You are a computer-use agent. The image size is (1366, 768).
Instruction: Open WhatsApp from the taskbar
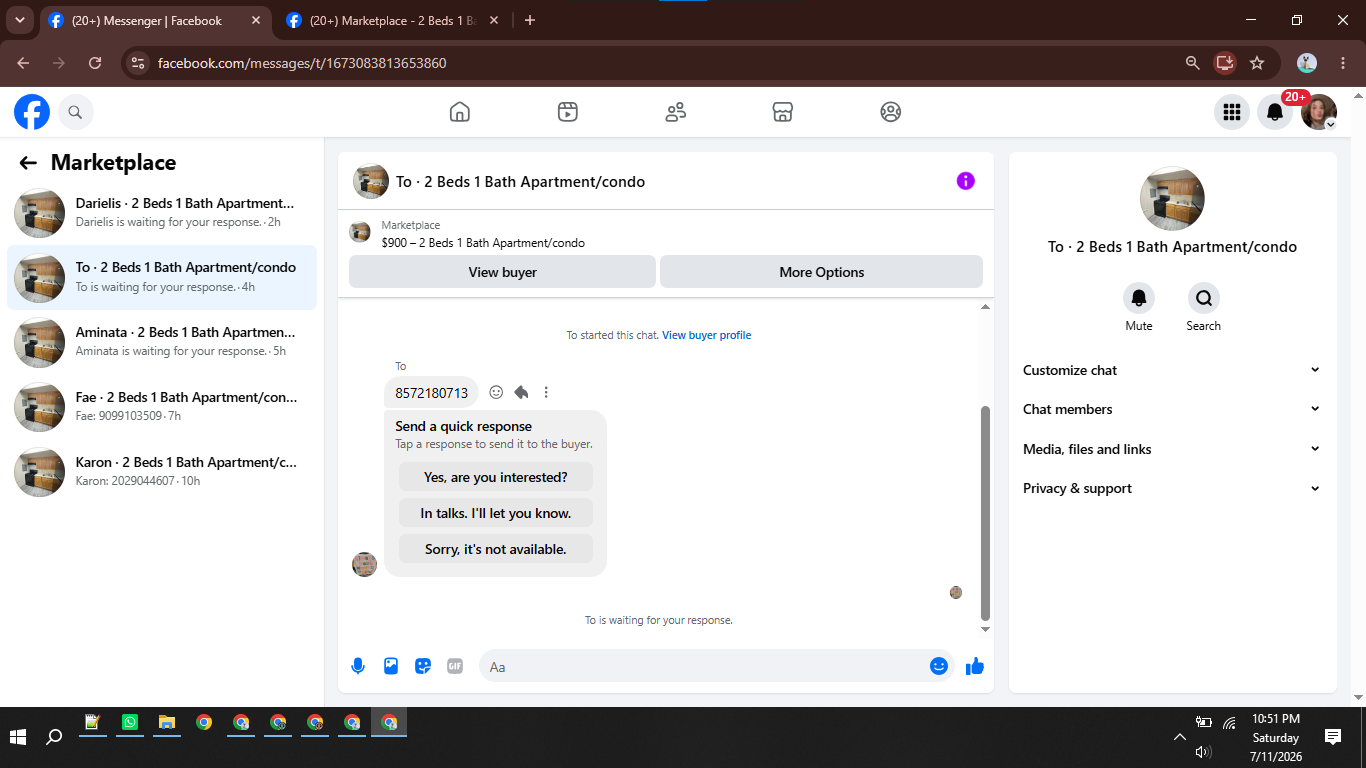130,722
